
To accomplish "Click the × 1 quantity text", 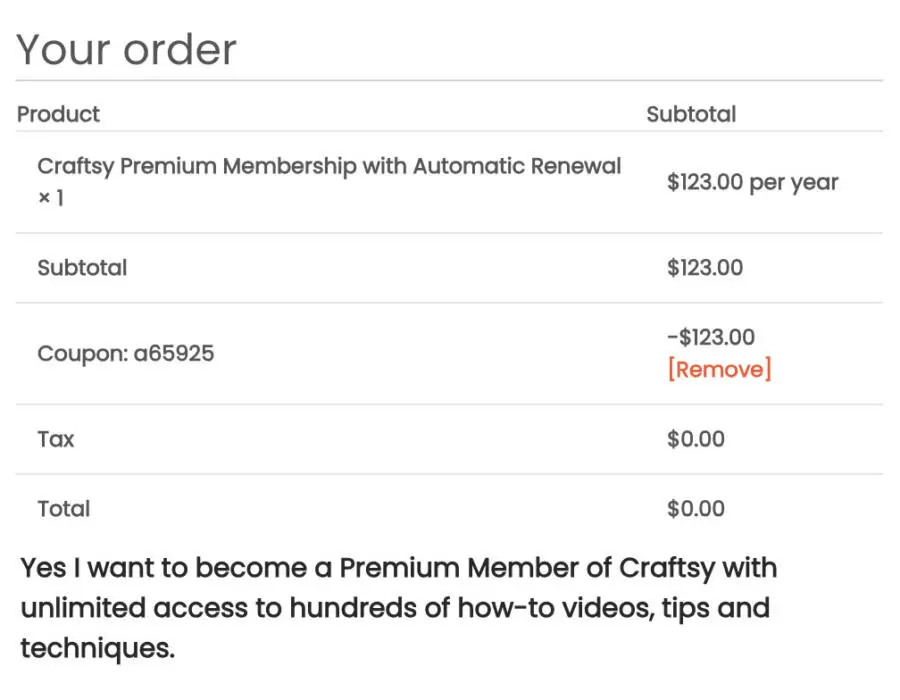I will click(51, 198).
